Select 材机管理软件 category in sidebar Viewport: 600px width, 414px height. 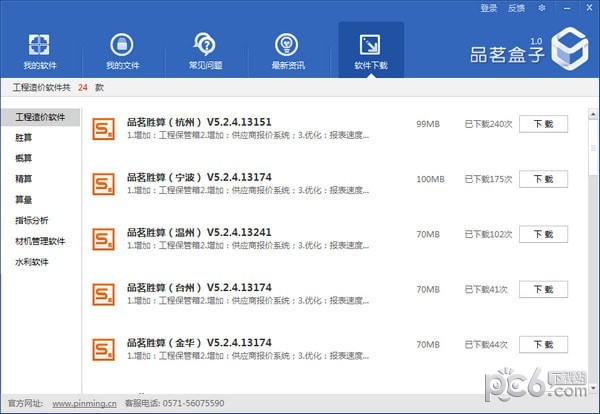coord(40,241)
